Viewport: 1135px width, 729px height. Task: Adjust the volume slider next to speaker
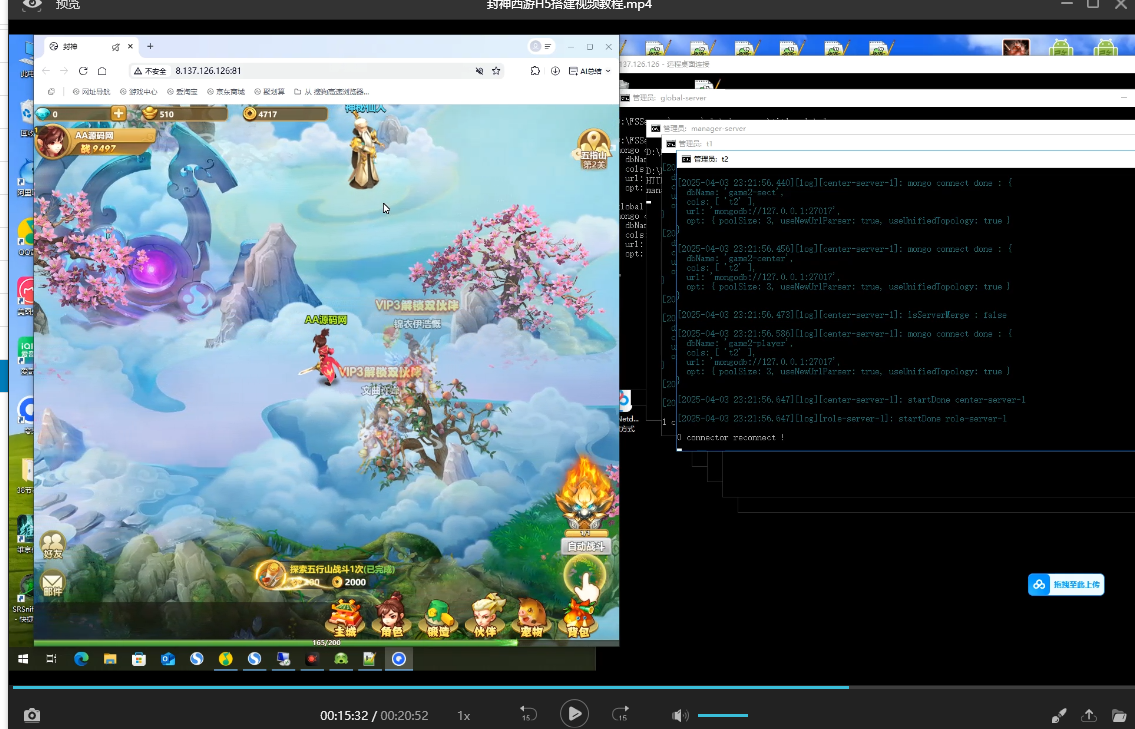click(722, 715)
